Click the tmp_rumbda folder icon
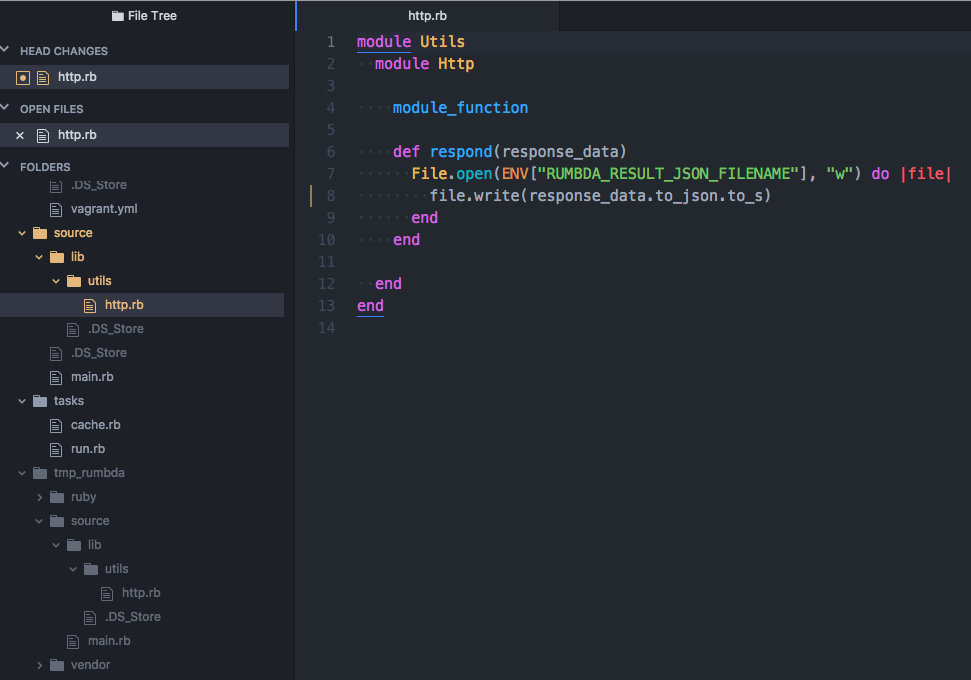971x680 pixels. coord(40,473)
